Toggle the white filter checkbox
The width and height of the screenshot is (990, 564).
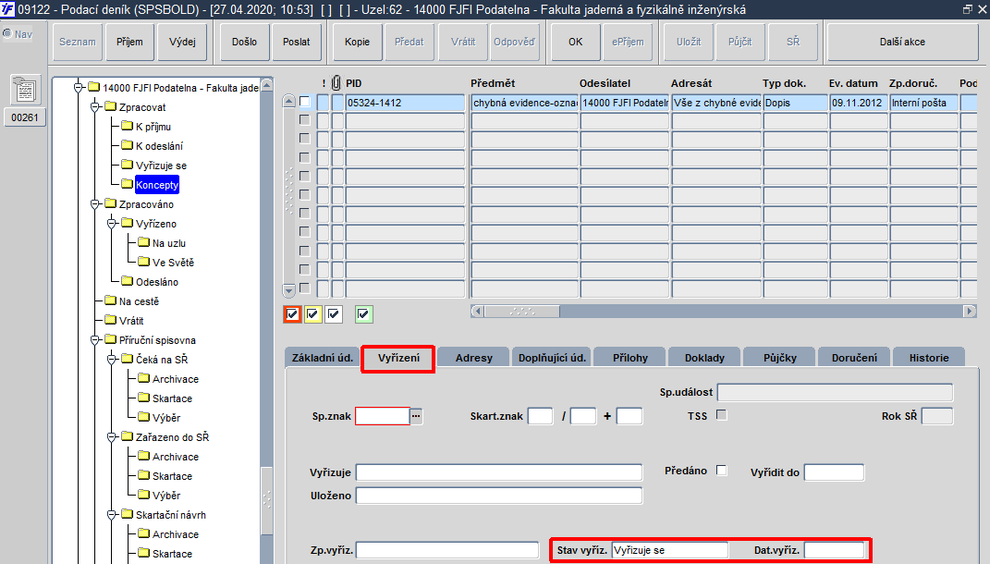pos(333,314)
